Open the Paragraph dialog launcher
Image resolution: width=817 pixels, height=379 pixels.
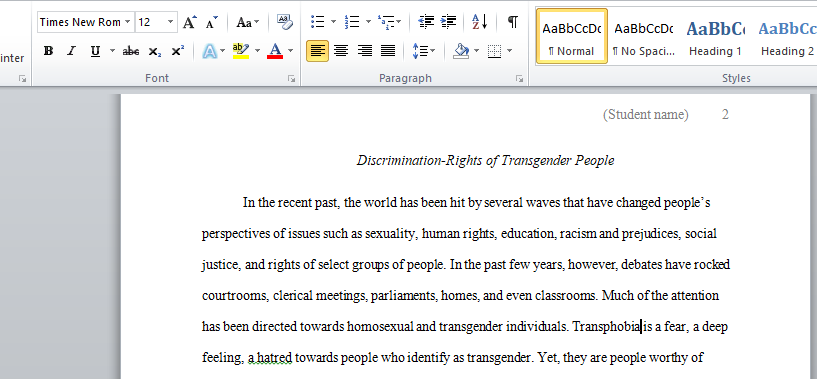pyautogui.click(x=519, y=79)
